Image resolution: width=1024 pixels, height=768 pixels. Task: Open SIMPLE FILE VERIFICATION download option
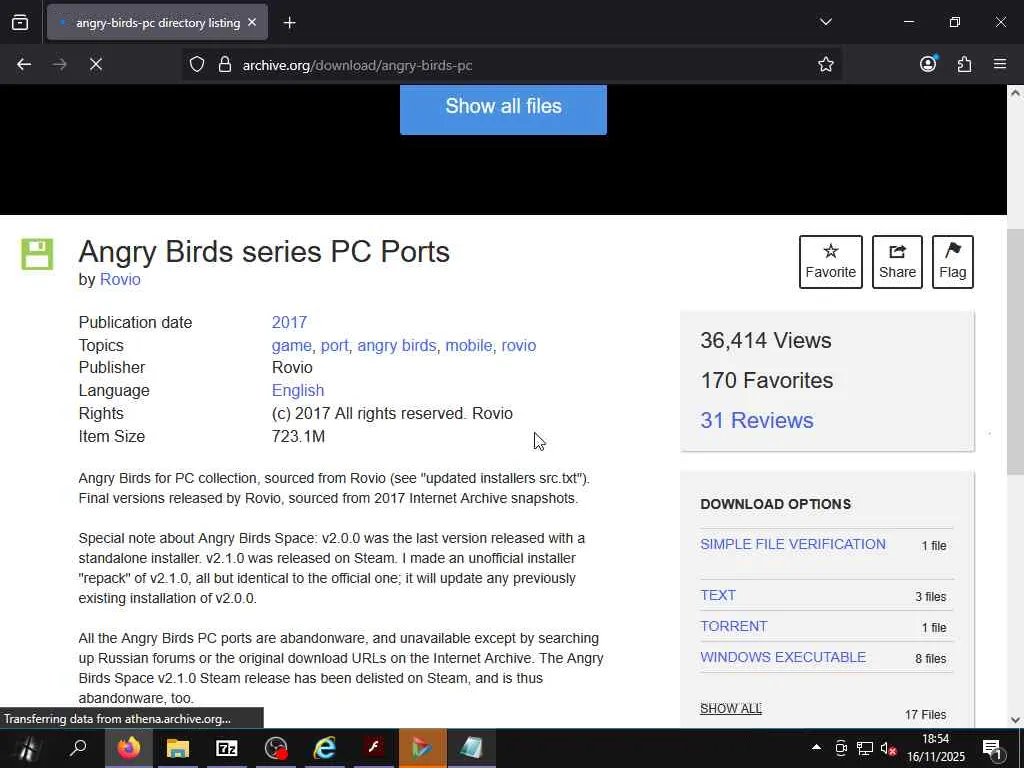click(793, 545)
